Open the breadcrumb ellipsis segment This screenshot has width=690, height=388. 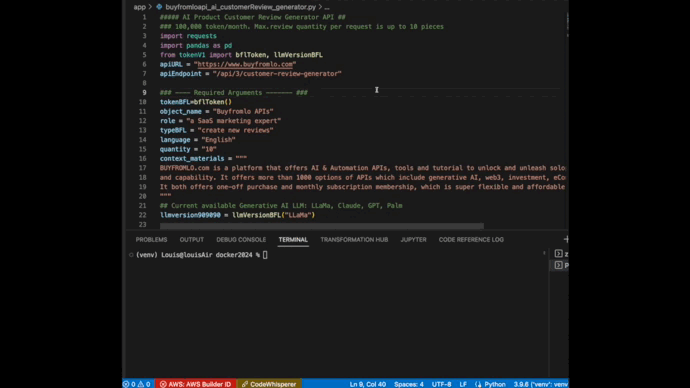click(x=327, y=7)
